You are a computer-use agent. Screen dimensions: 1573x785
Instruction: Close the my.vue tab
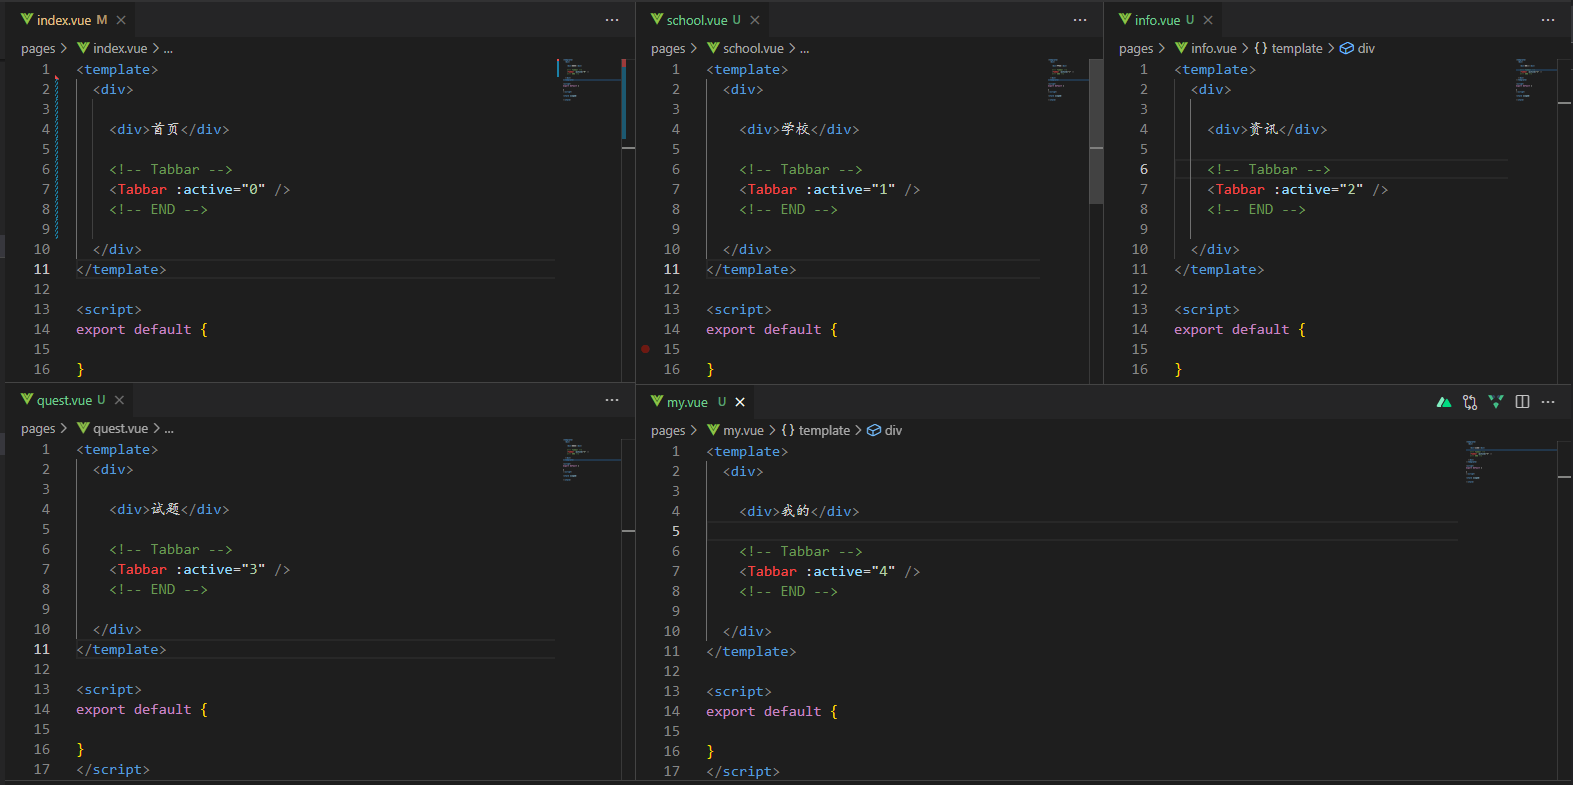point(740,402)
